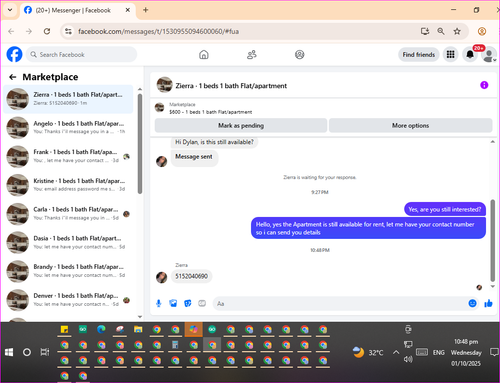
Task: Click Zierra's message 5152040690
Action: pyautogui.click(x=191, y=276)
